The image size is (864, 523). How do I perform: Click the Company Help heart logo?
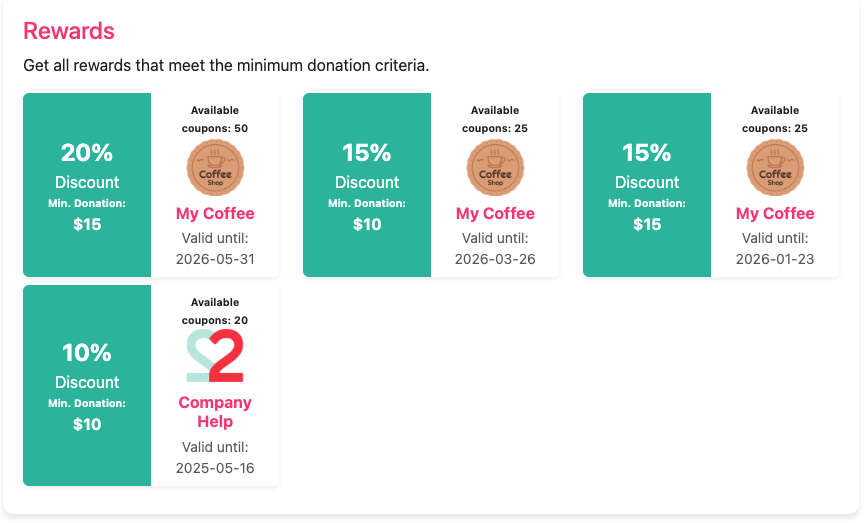[215, 356]
